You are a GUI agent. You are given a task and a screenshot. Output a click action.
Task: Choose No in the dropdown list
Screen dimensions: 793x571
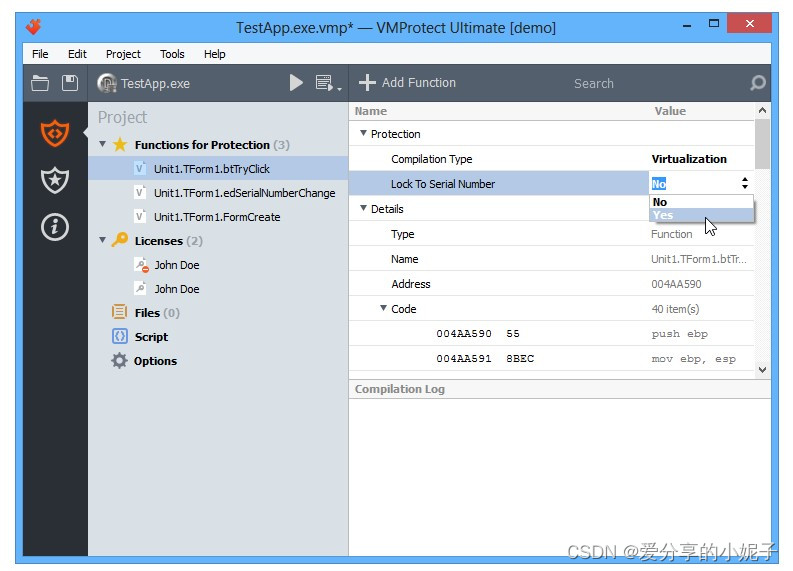pyautogui.click(x=701, y=202)
